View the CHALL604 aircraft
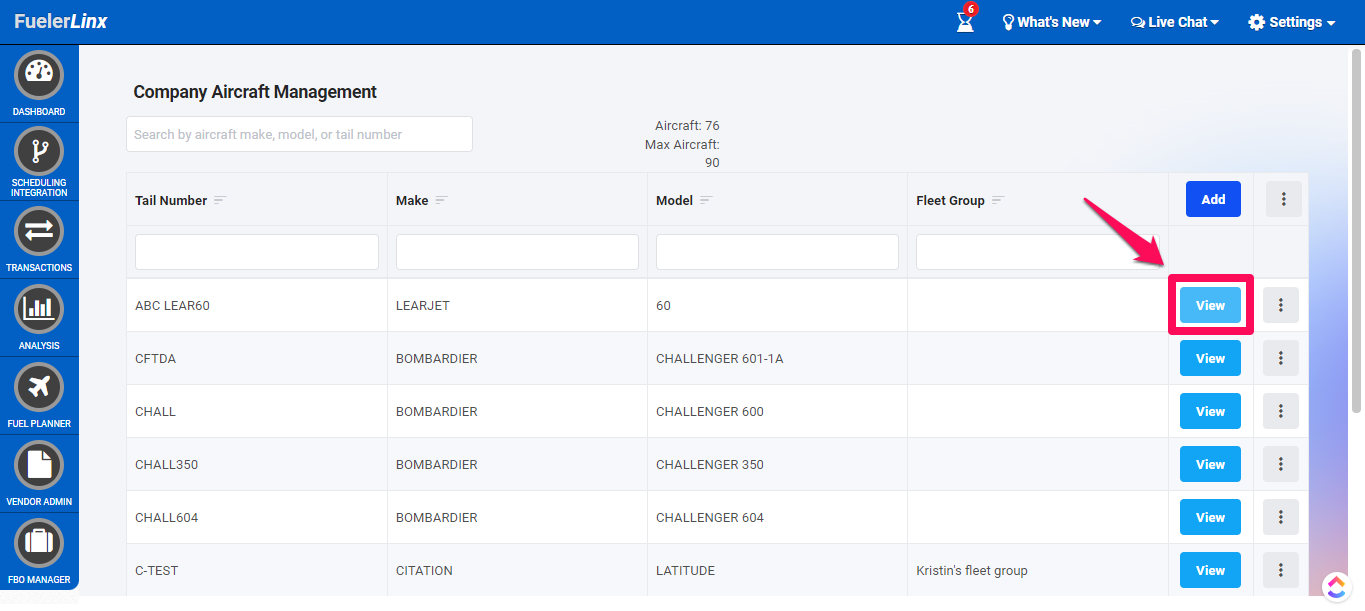This screenshot has width=1365, height=611. 1210,517
